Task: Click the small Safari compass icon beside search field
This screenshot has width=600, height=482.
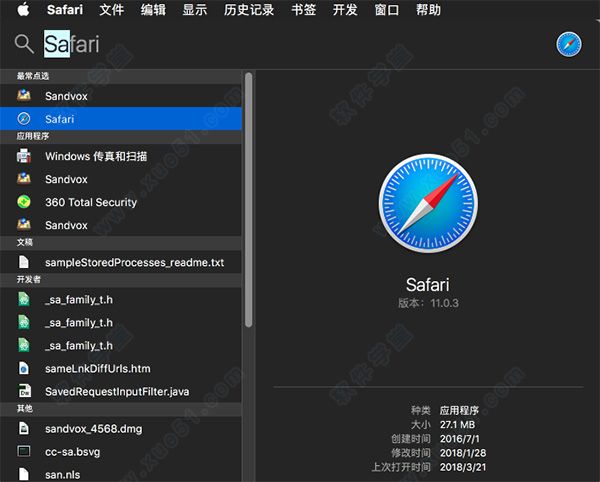Action: pos(569,44)
